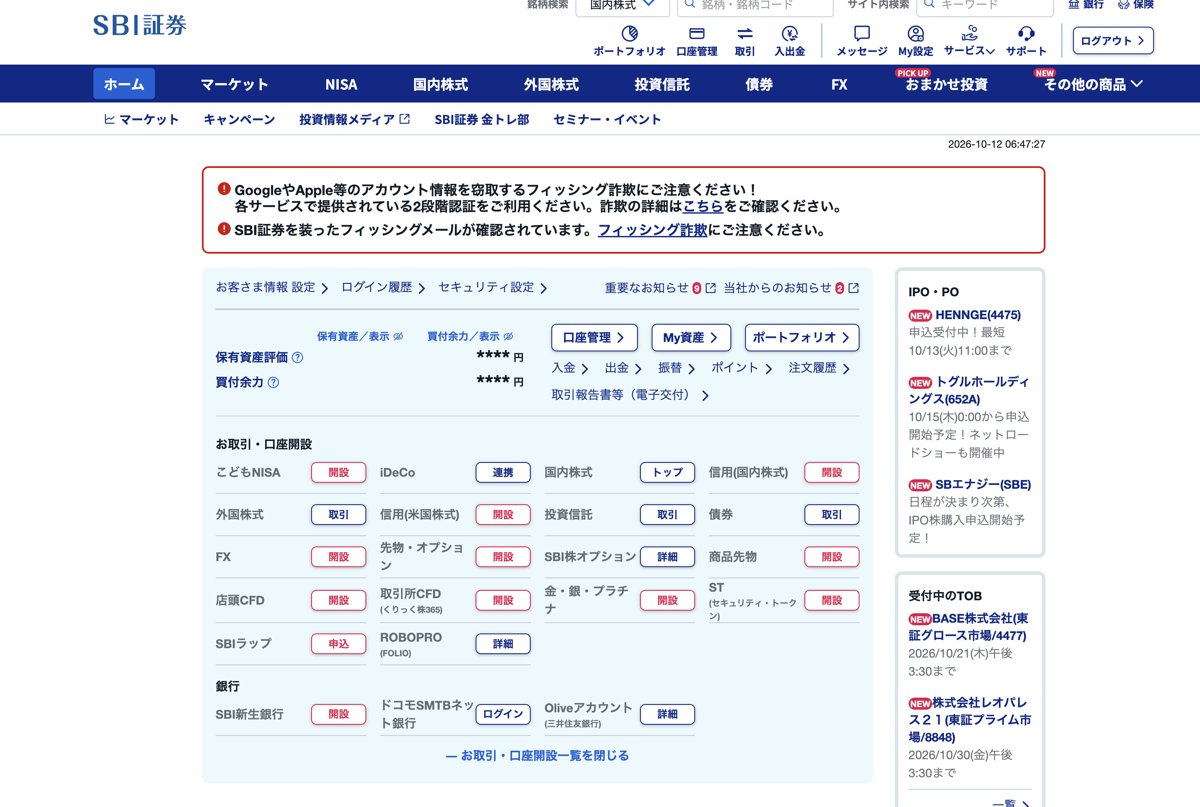Open the おまかせ投資 nav item

(946, 84)
